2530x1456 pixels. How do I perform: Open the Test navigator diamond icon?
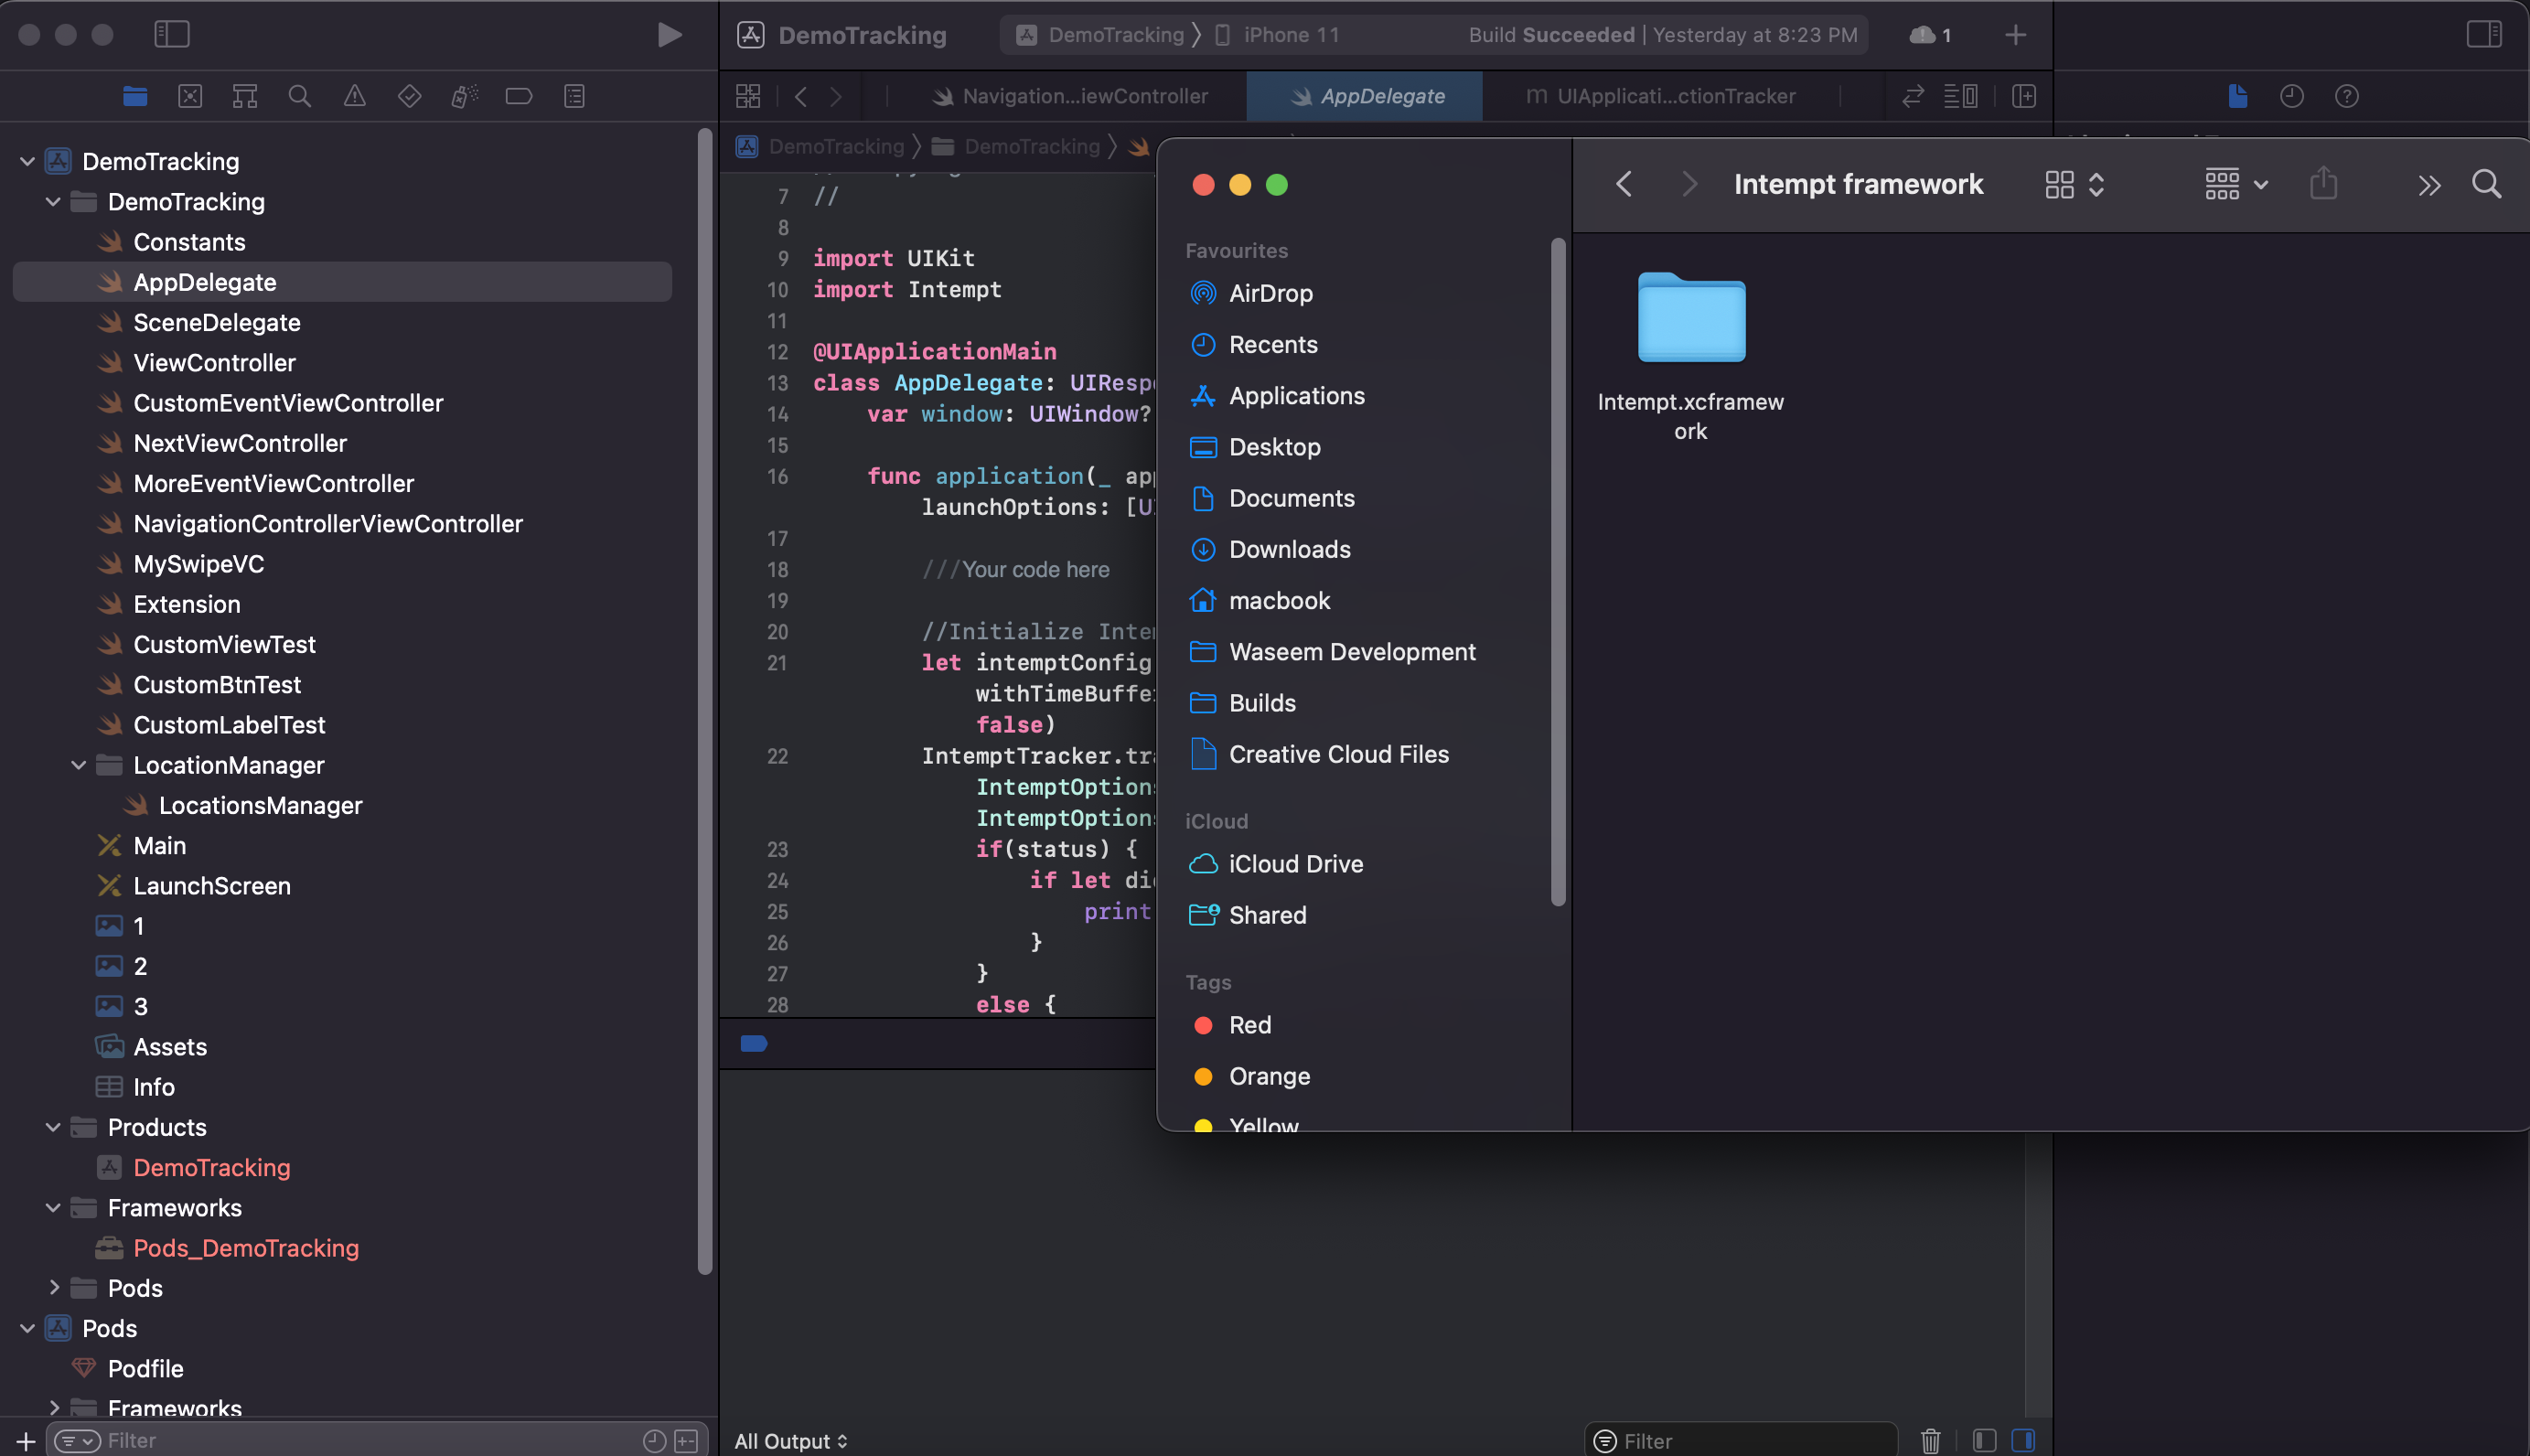(x=409, y=96)
